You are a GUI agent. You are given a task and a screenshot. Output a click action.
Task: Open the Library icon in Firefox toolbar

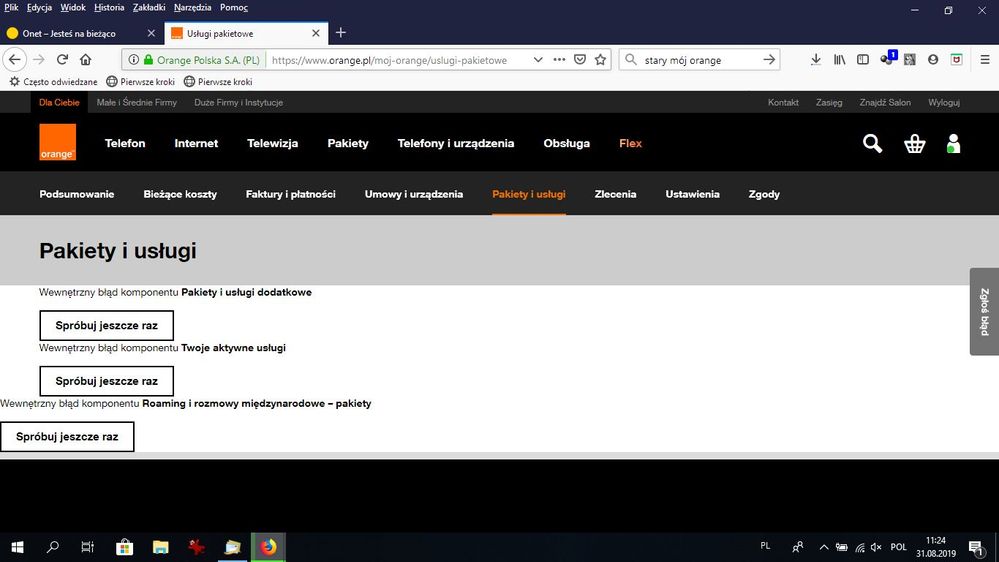pyautogui.click(x=840, y=60)
